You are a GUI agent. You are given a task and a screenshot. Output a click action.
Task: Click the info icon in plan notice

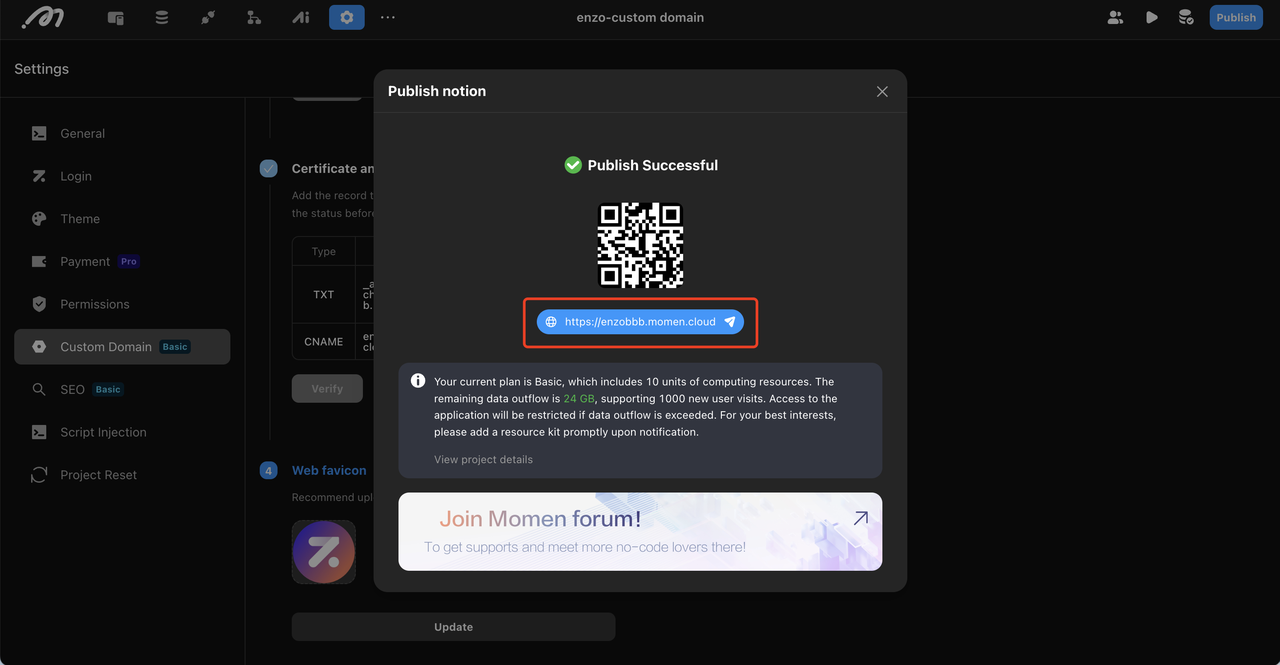[x=418, y=381]
